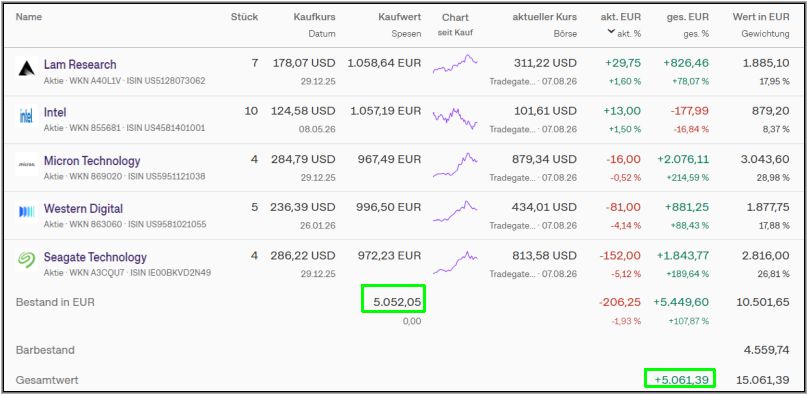
Task: Click the Intel logo icon
Action: (26, 116)
